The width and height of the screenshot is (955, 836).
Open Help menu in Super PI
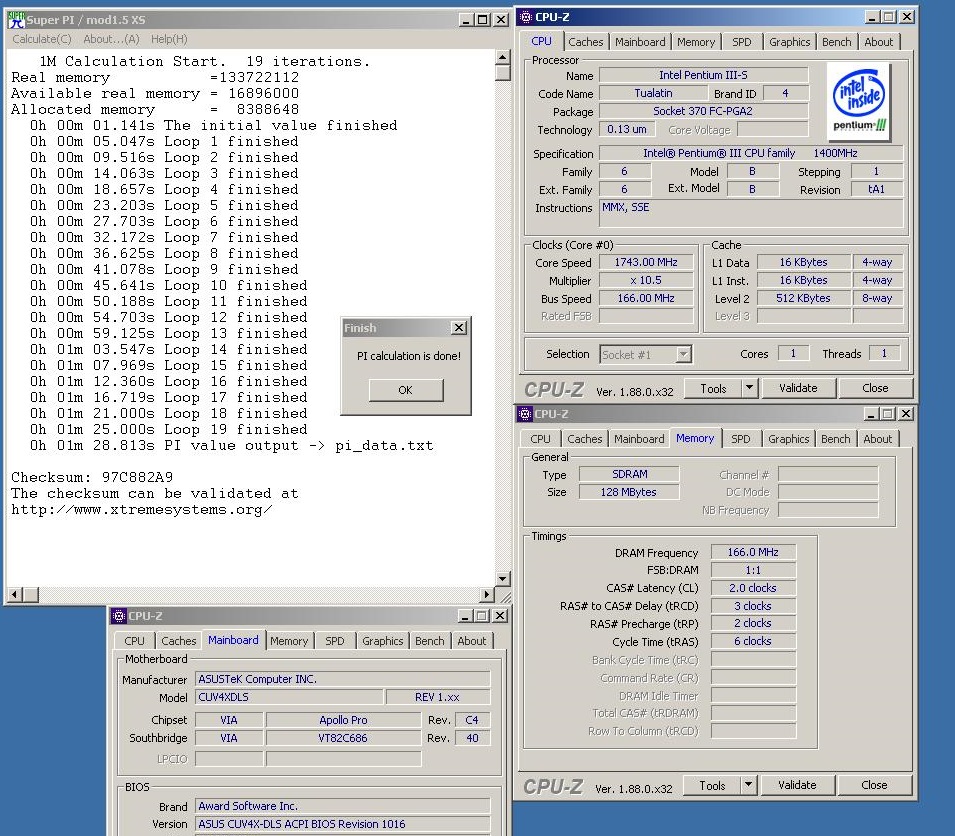(x=169, y=39)
